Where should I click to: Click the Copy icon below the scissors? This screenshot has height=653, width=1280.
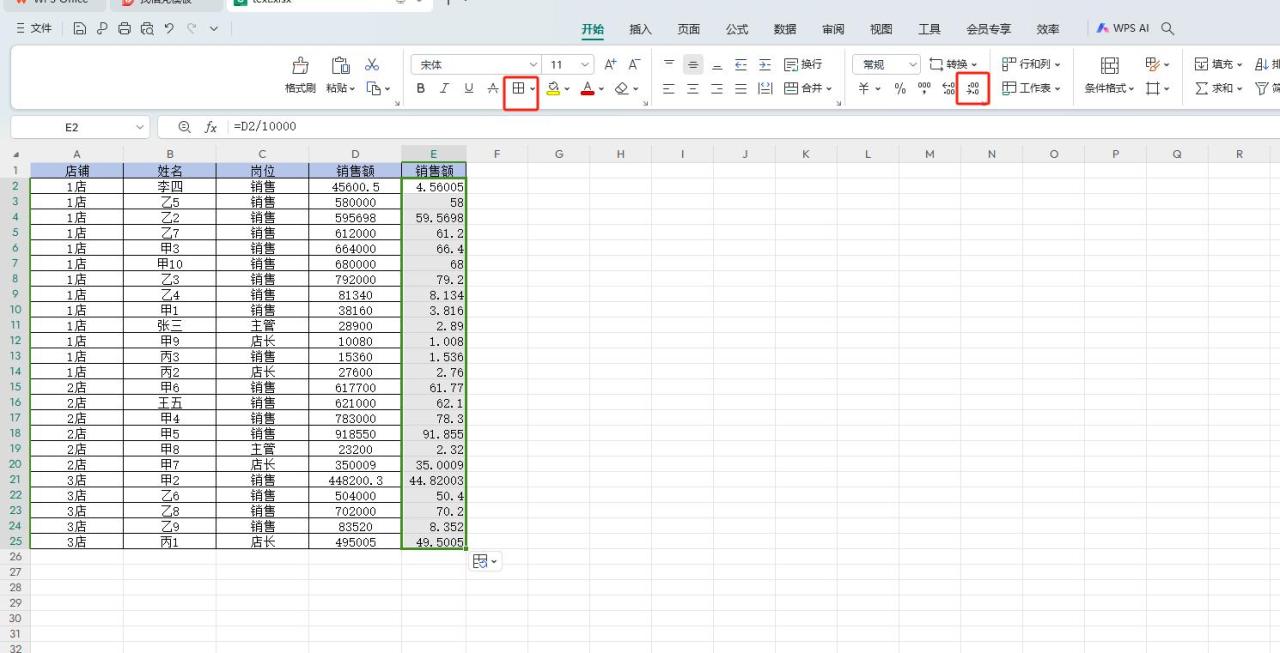tap(373, 88)
